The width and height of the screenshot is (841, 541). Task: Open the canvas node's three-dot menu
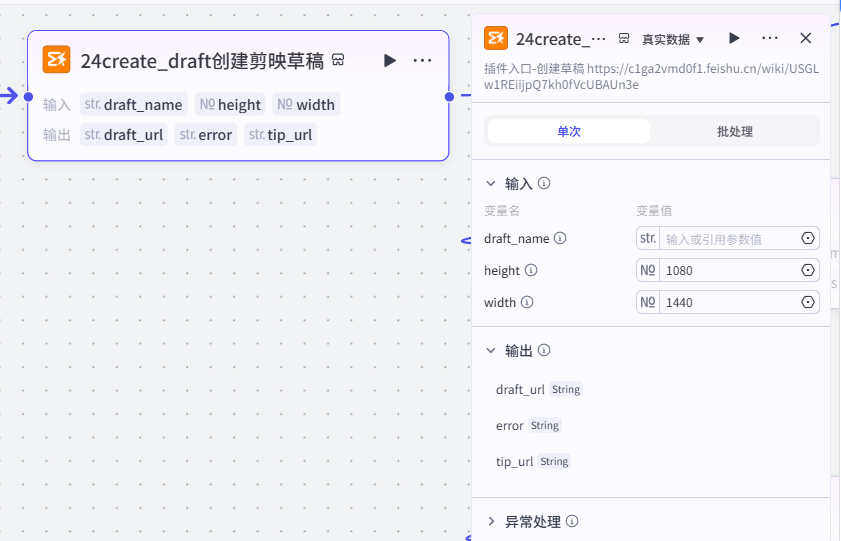click(422, 61)
